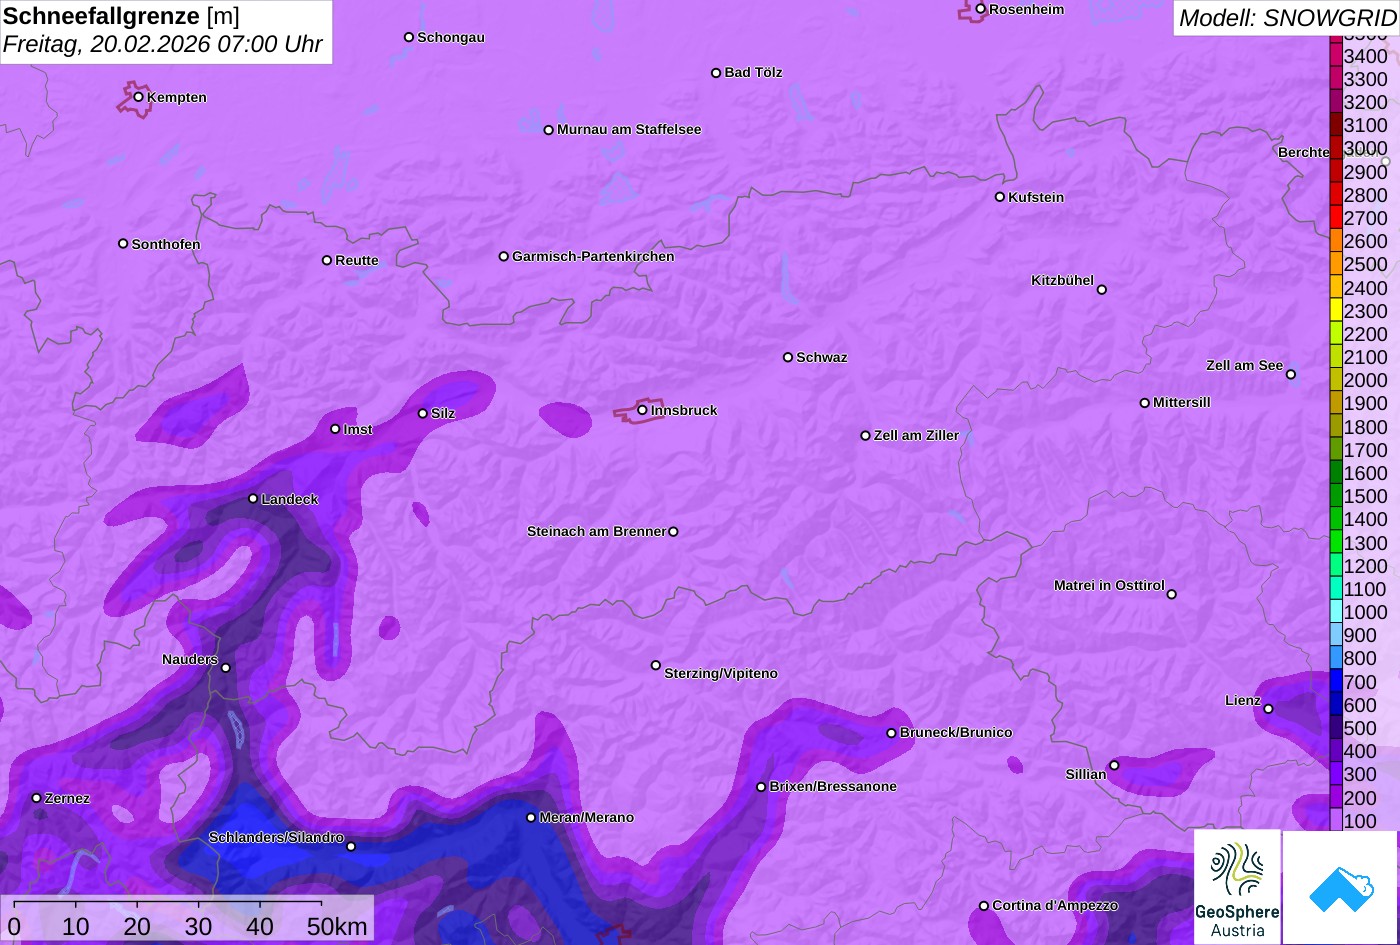Click the 'Modell: SNOWGRID' label
The width and height of the screenshot is (1400, 945).
(1287, 18)
